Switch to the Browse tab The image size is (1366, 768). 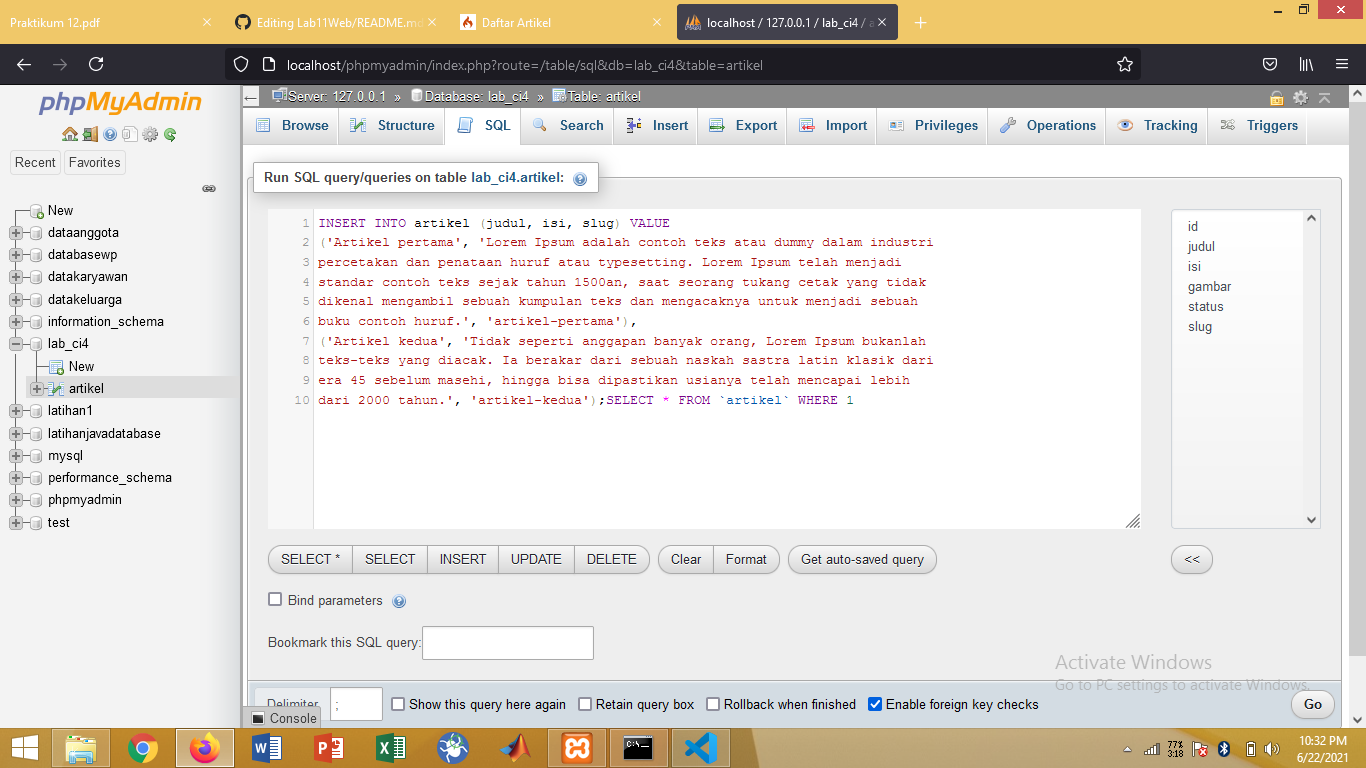click(x=290, y=125)
